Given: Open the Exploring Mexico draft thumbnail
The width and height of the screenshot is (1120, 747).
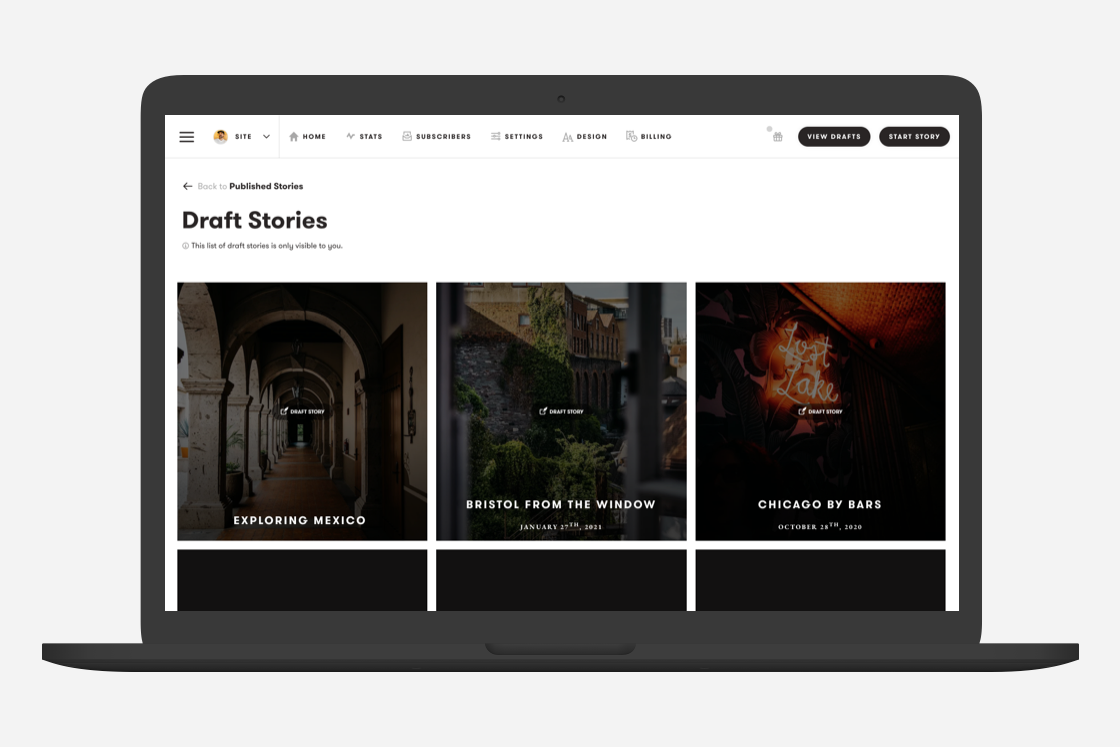Looking at the screenshot, I should tap(302, 411).
